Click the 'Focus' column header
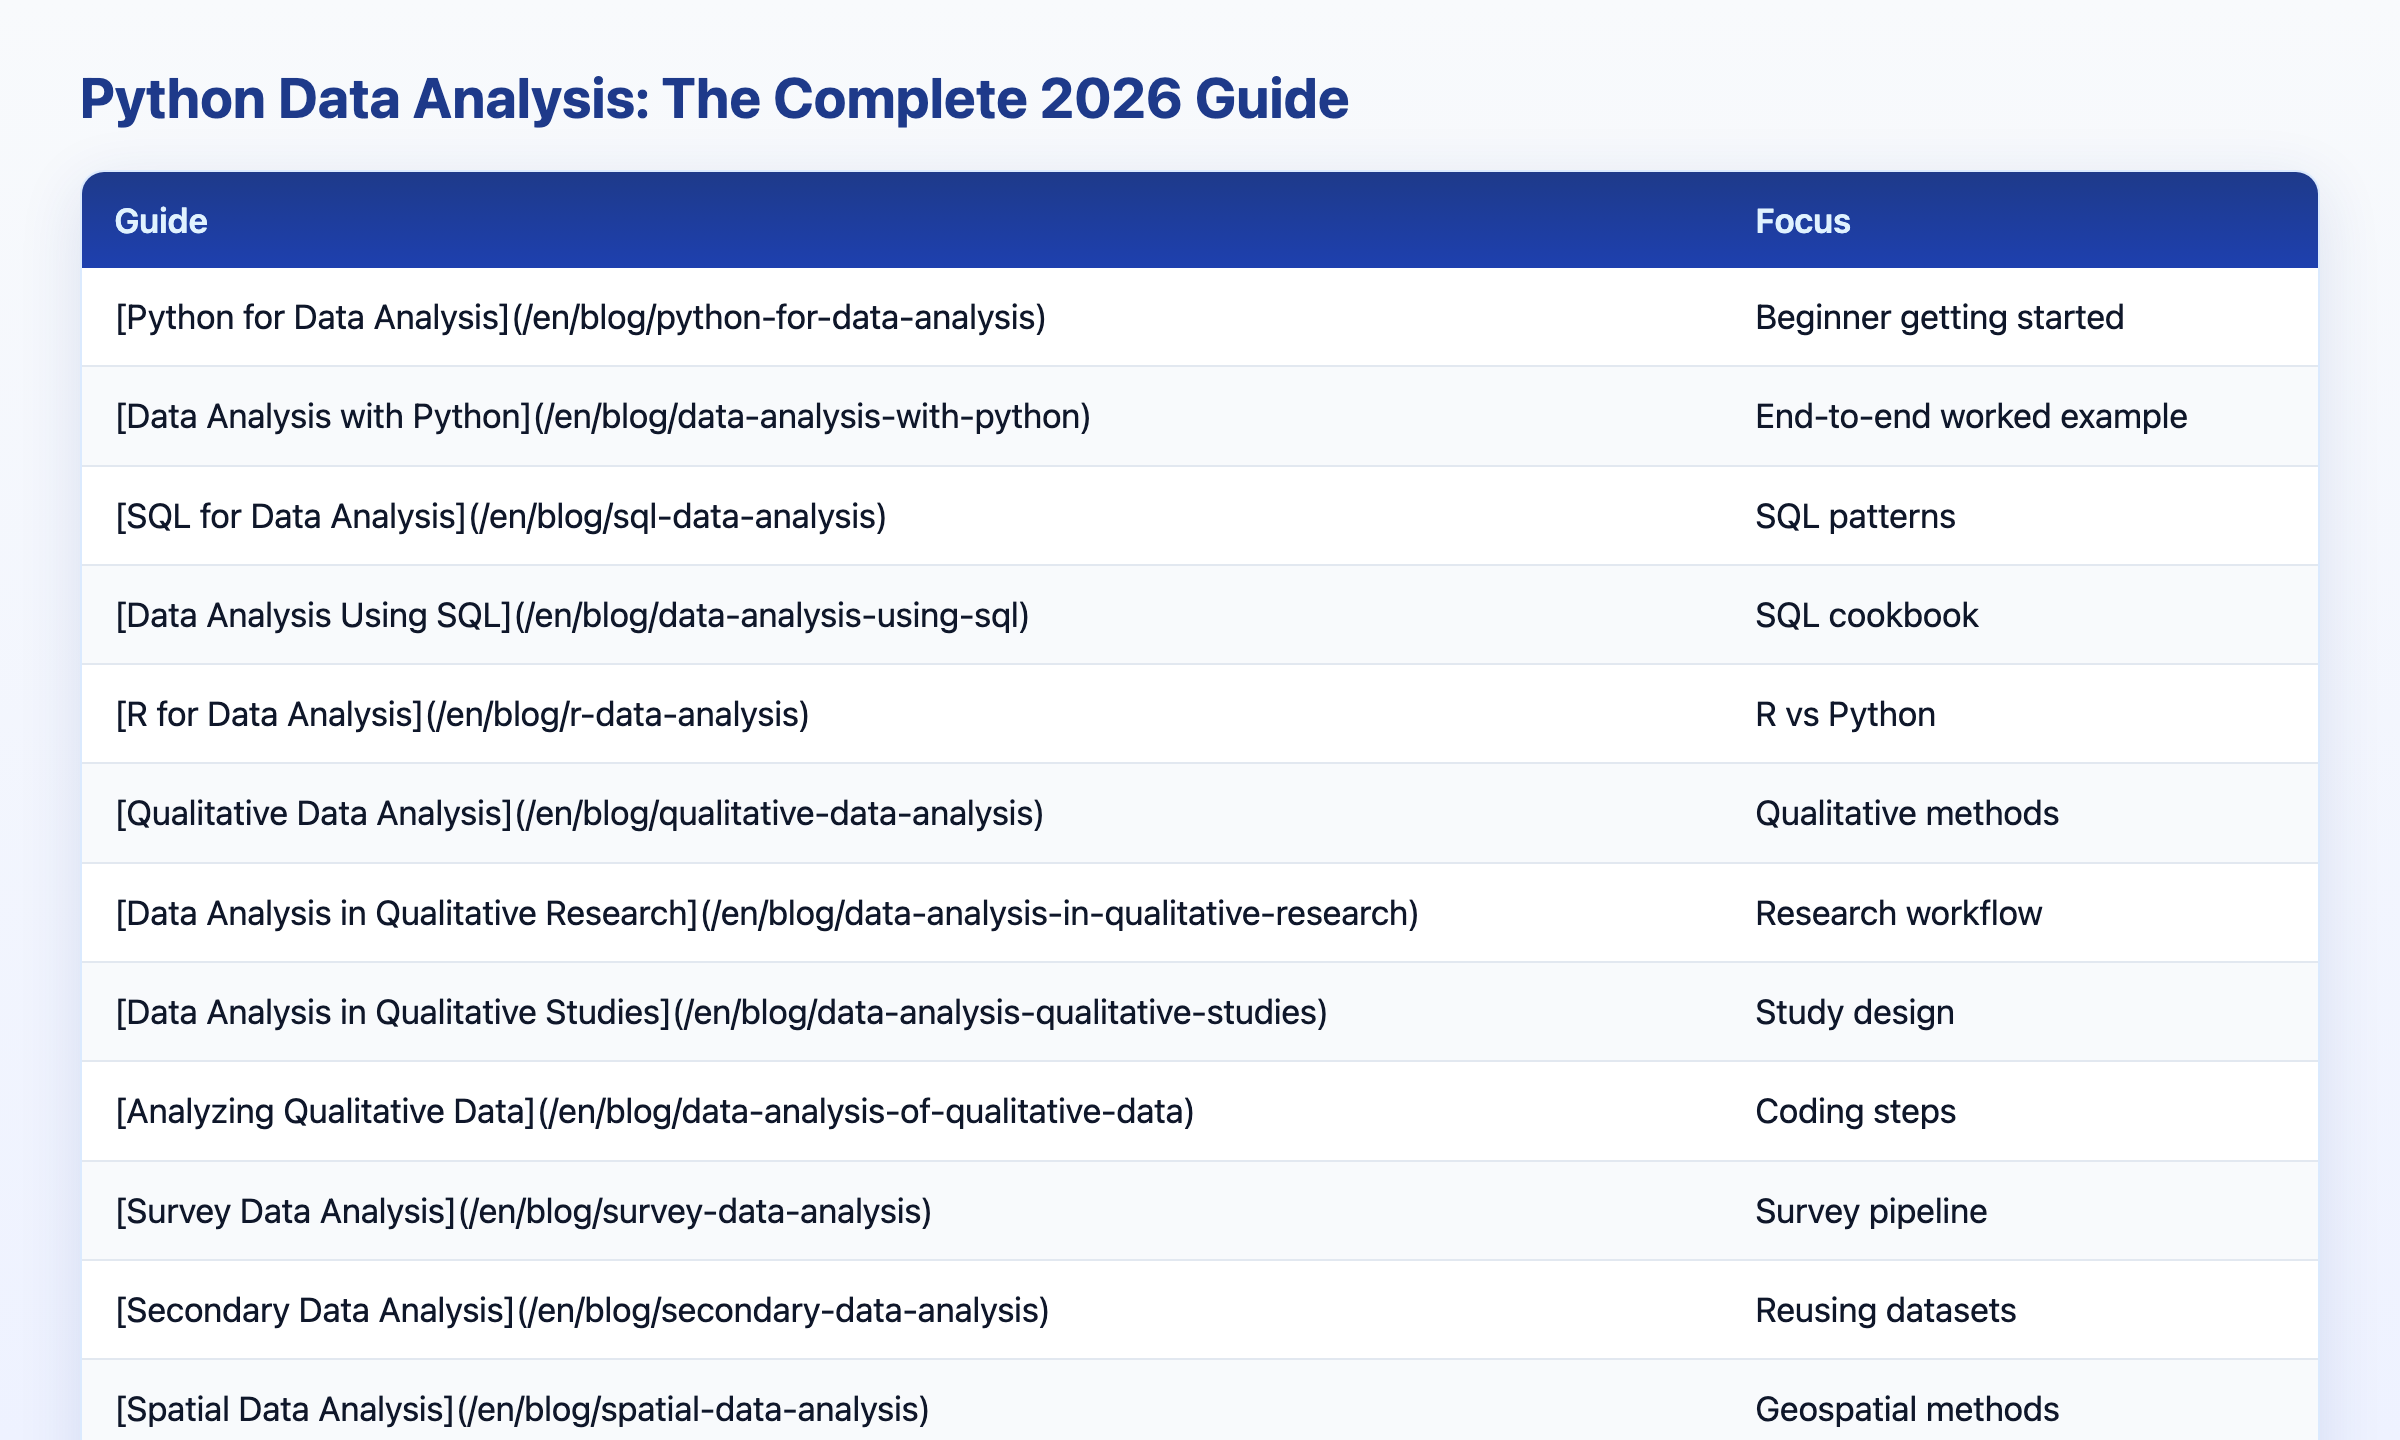 [1803, 221]
